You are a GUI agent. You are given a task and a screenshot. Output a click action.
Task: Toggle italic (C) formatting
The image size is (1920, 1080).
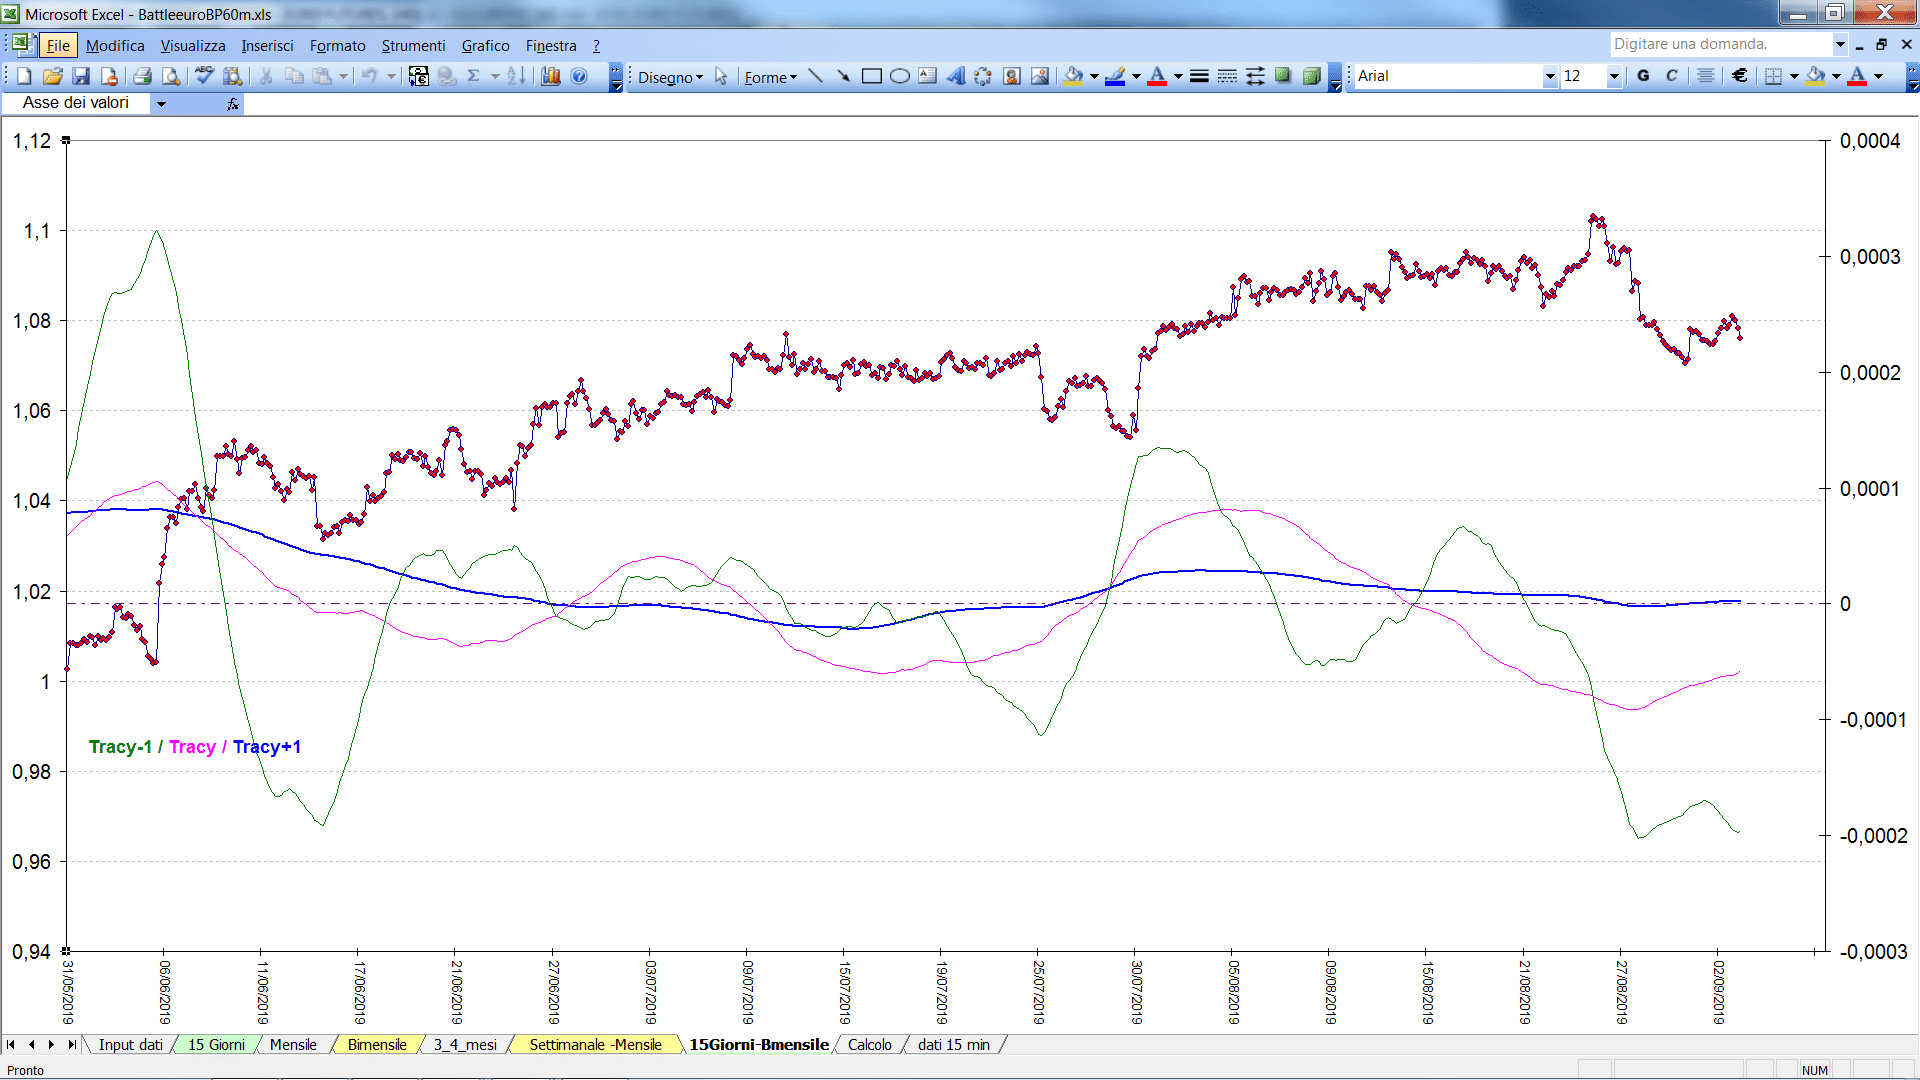[x=1671, y=76]
